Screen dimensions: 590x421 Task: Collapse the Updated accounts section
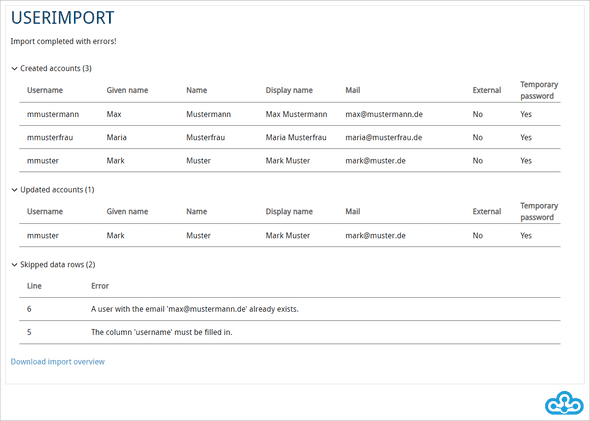point(53,190)
